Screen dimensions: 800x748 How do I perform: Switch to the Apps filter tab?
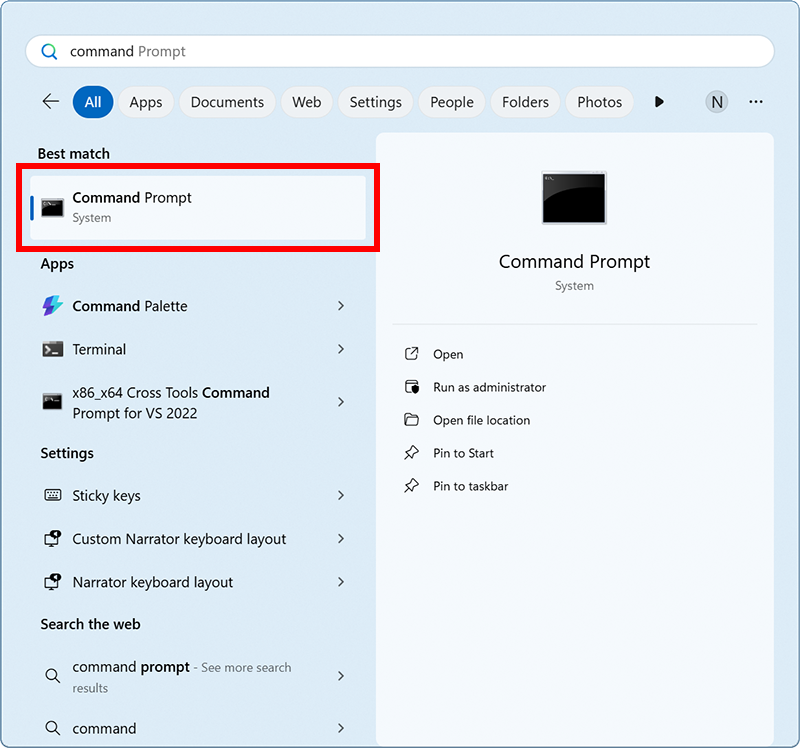pos(146,102)
